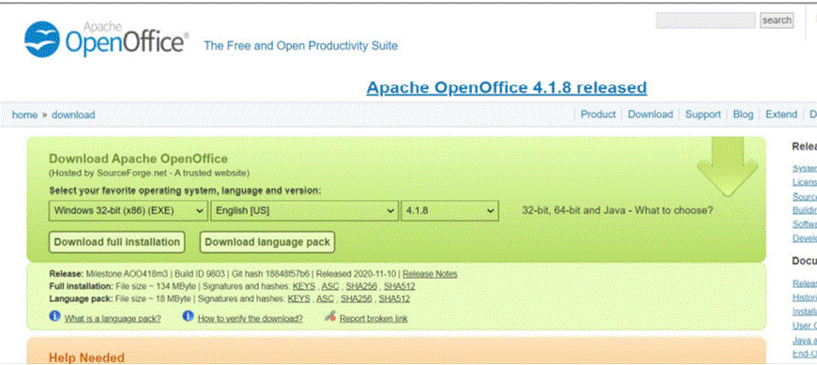Open the language dropdown showing English [US]
Image resolution: width=817 pixels, height=365 pixels.
304,211
